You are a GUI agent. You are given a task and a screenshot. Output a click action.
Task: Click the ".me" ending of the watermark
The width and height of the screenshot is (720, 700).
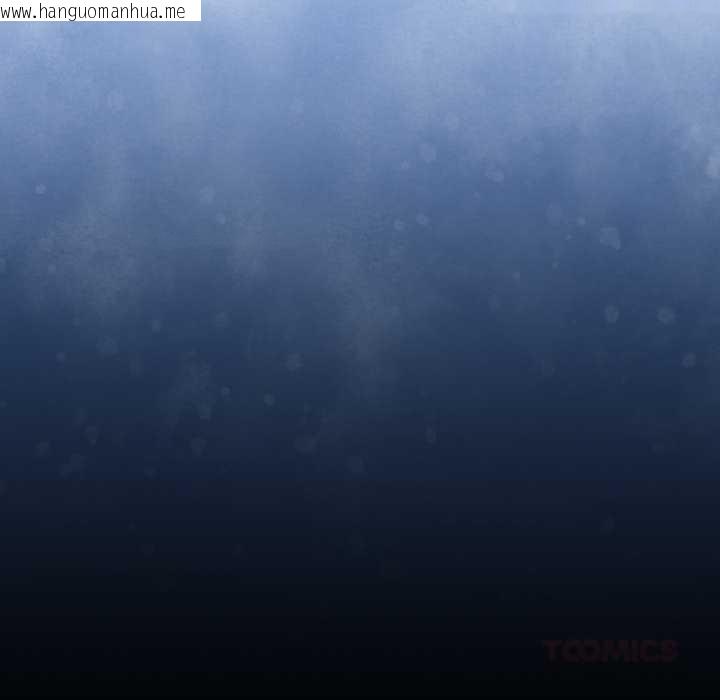[172, 11]
